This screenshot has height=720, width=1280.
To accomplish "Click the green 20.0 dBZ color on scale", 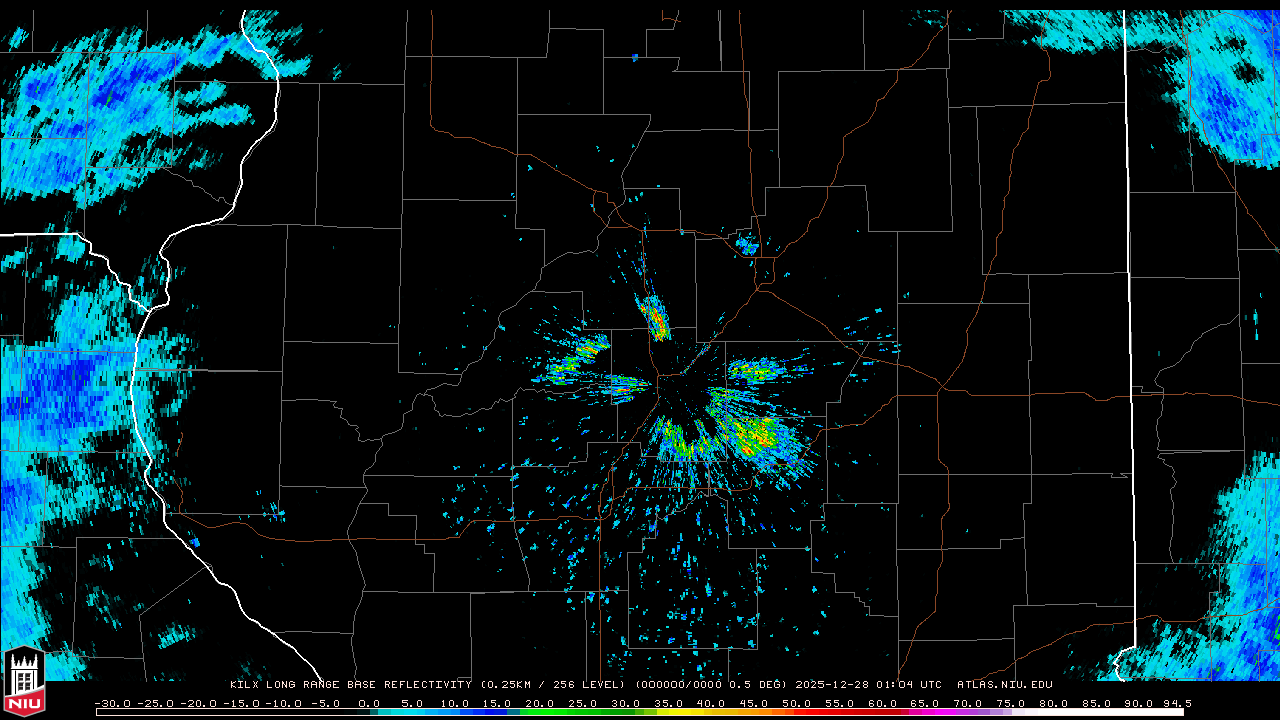I will tap(540, 712).
